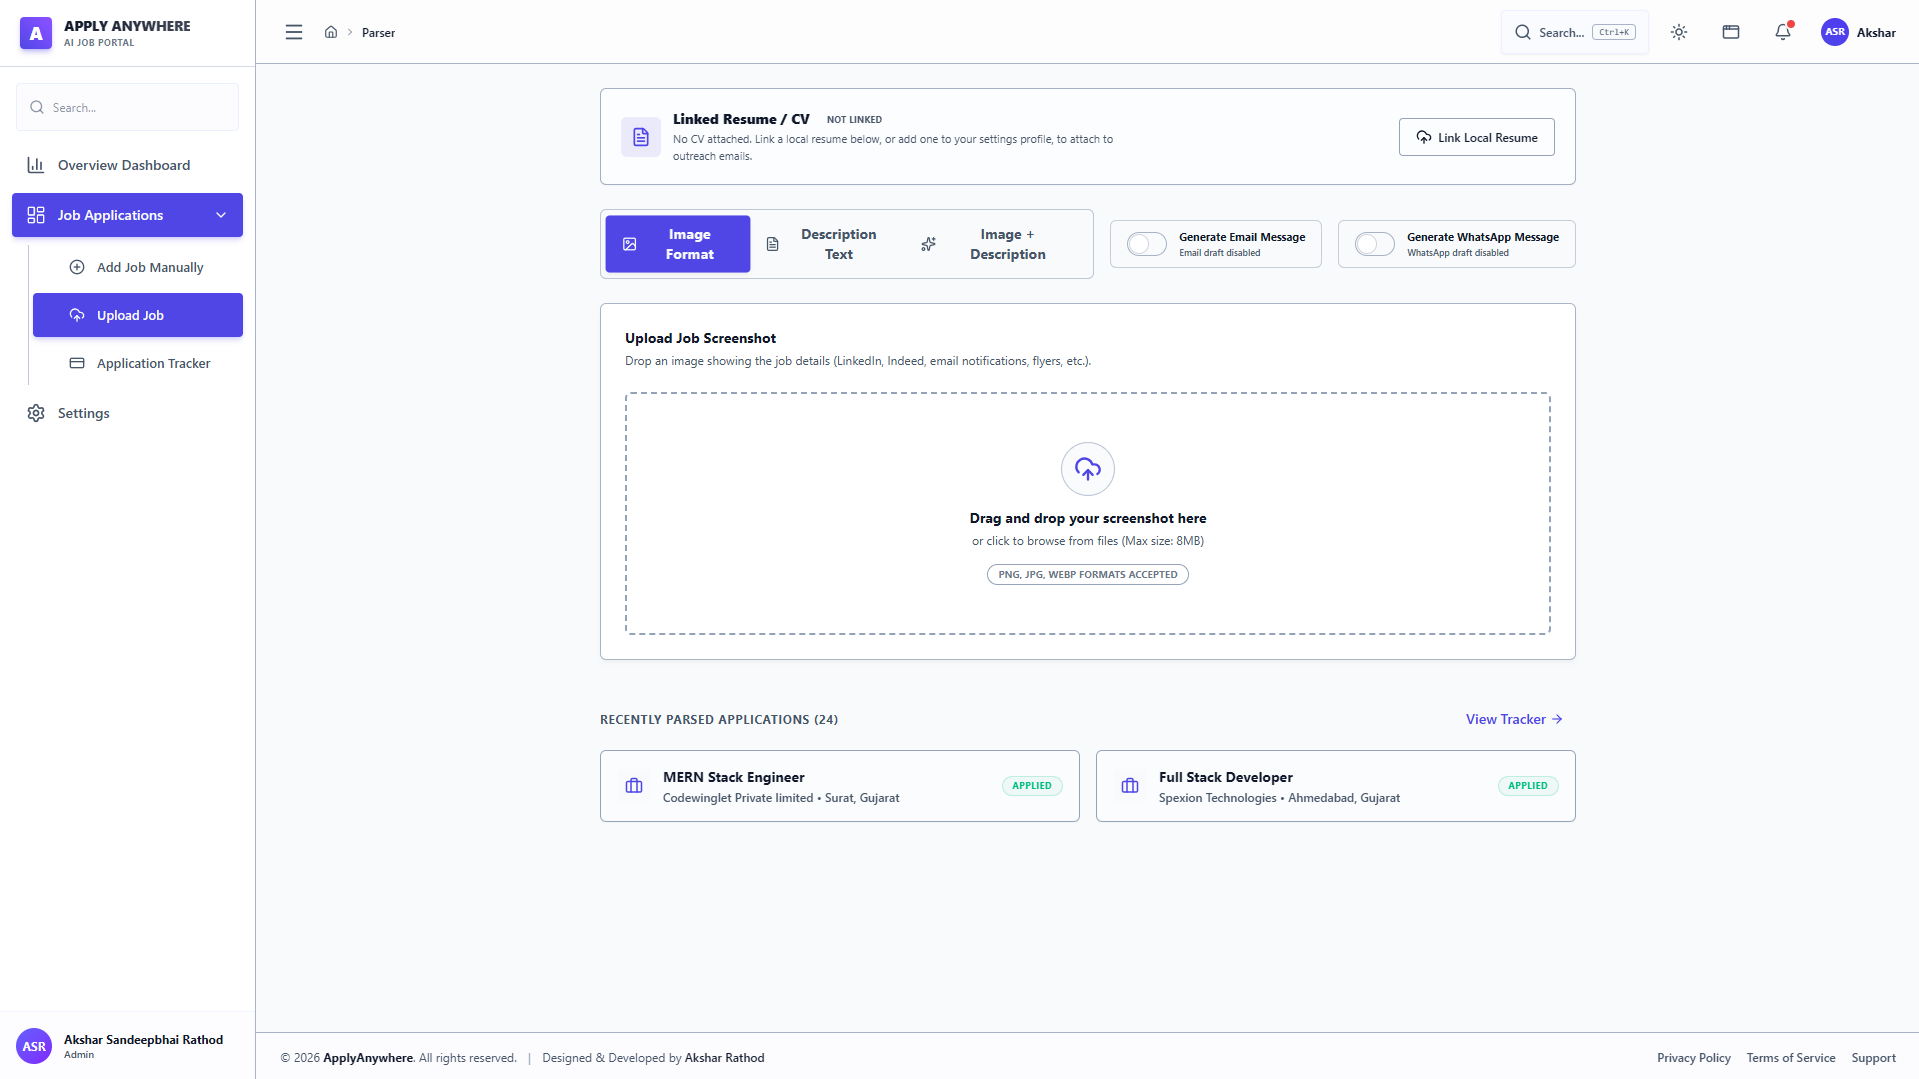Click the Job Applications grid icon

tap(36, 215)
